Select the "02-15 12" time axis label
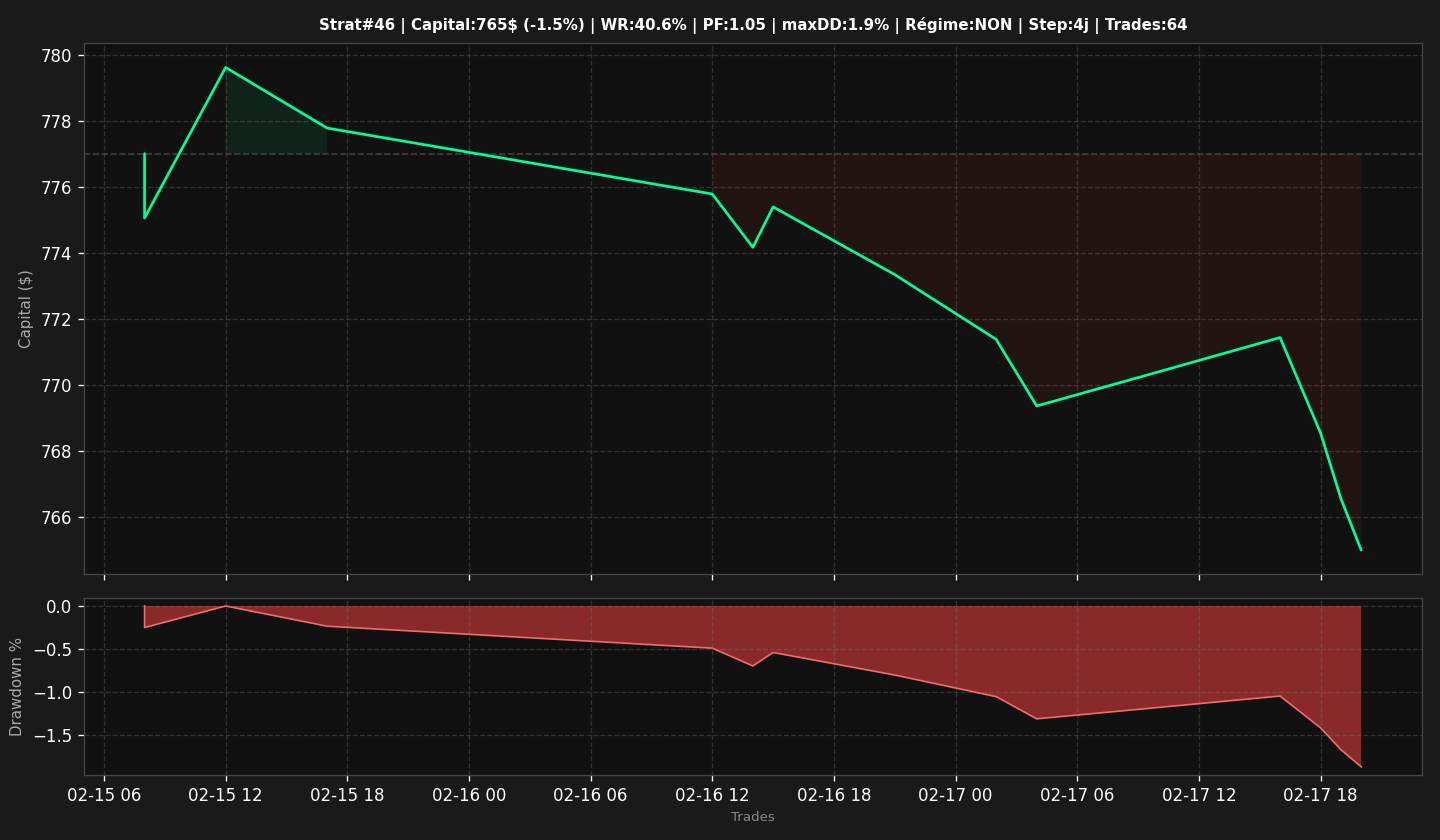 226,795
